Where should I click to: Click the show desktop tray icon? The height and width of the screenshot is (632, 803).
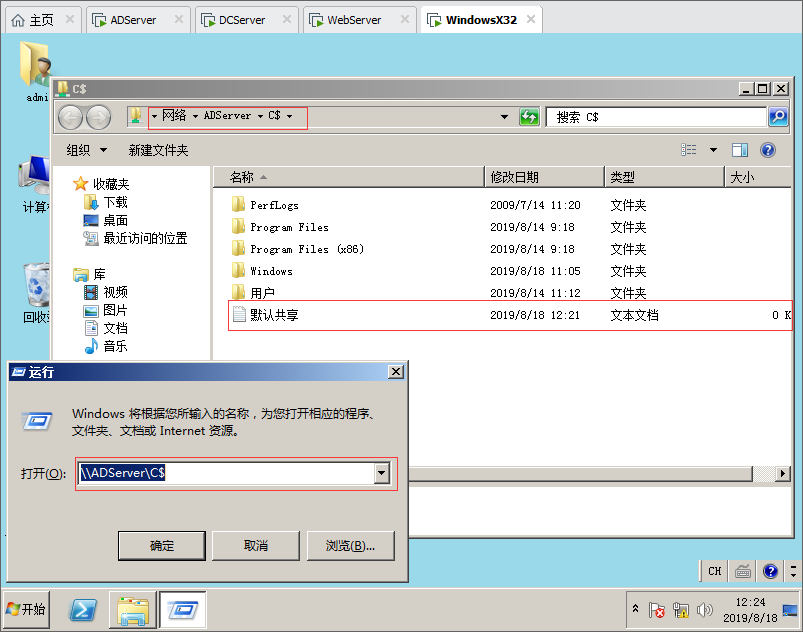pyautogui.click(x=790, y=610)
